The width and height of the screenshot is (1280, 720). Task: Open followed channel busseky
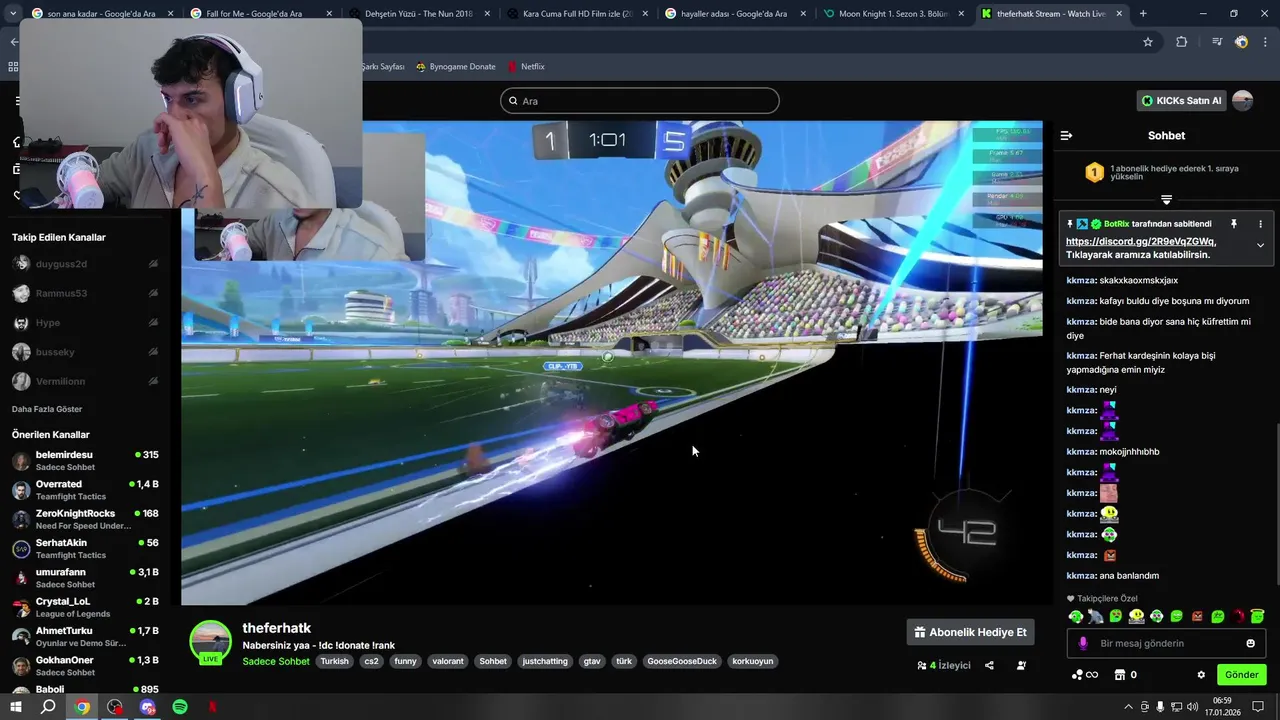pos(85,352)
